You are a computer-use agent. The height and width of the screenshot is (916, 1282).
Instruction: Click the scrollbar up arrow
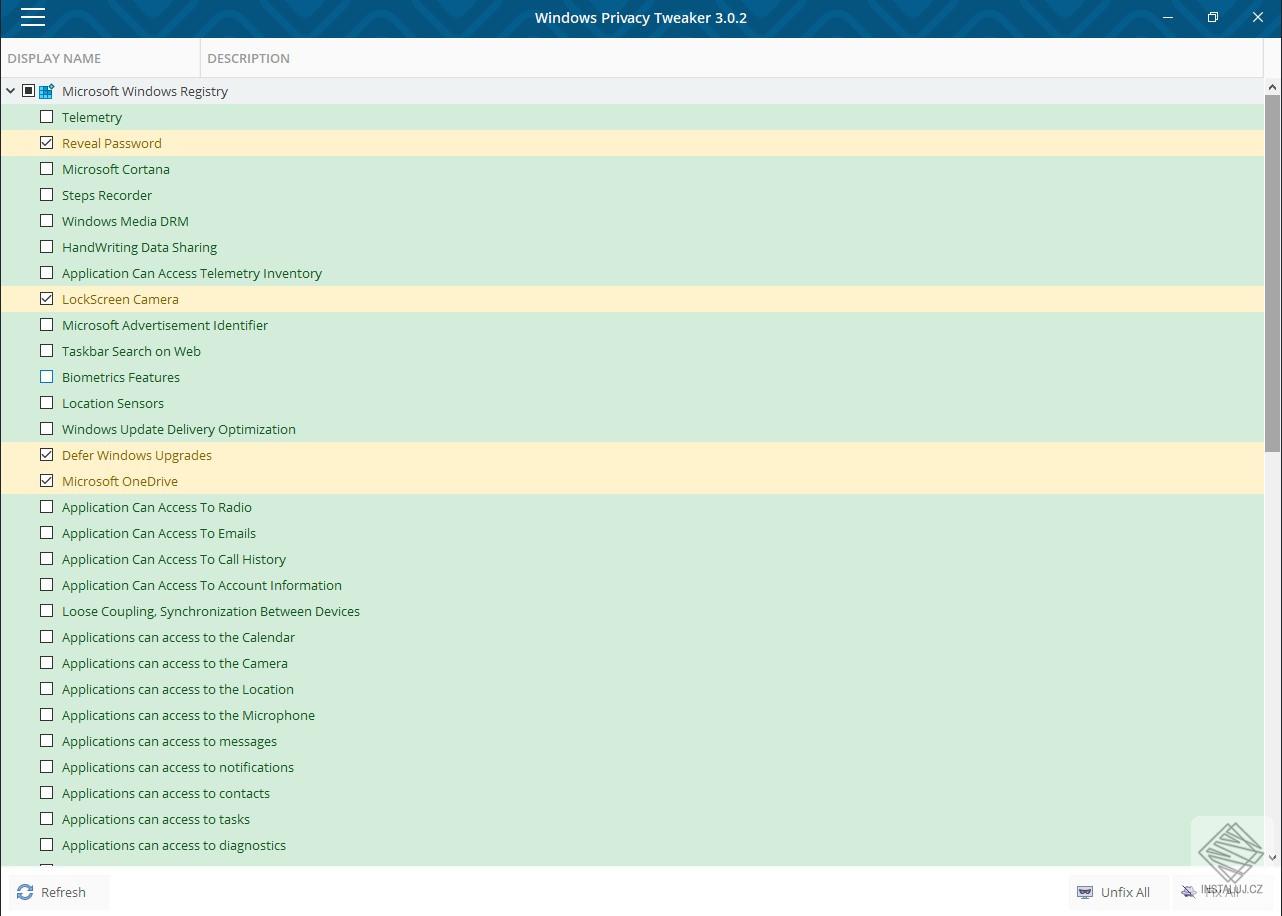[1272, 87]
